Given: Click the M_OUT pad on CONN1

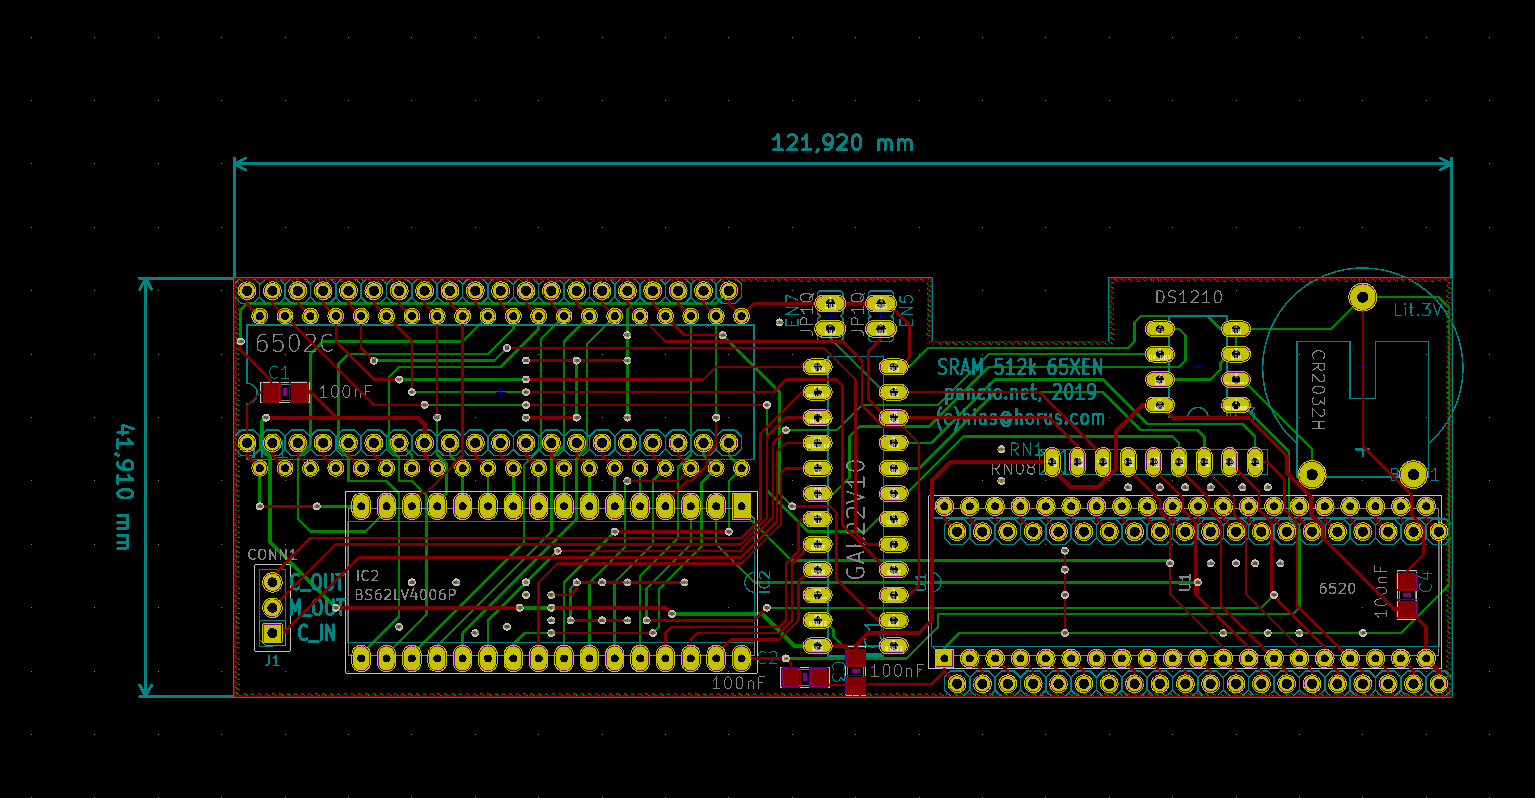Looking at the screenshot, I should click(x=272, y=607).
